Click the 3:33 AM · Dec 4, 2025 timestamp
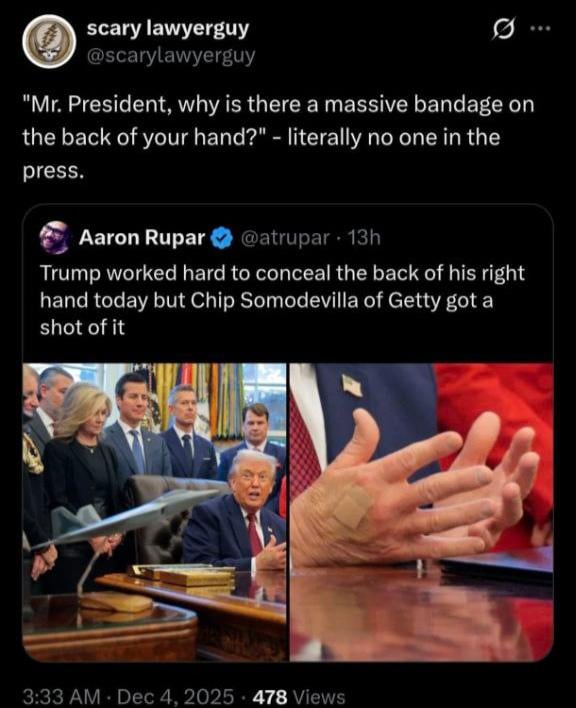Screen dimensions: 576x708 [x=128, y=696]
